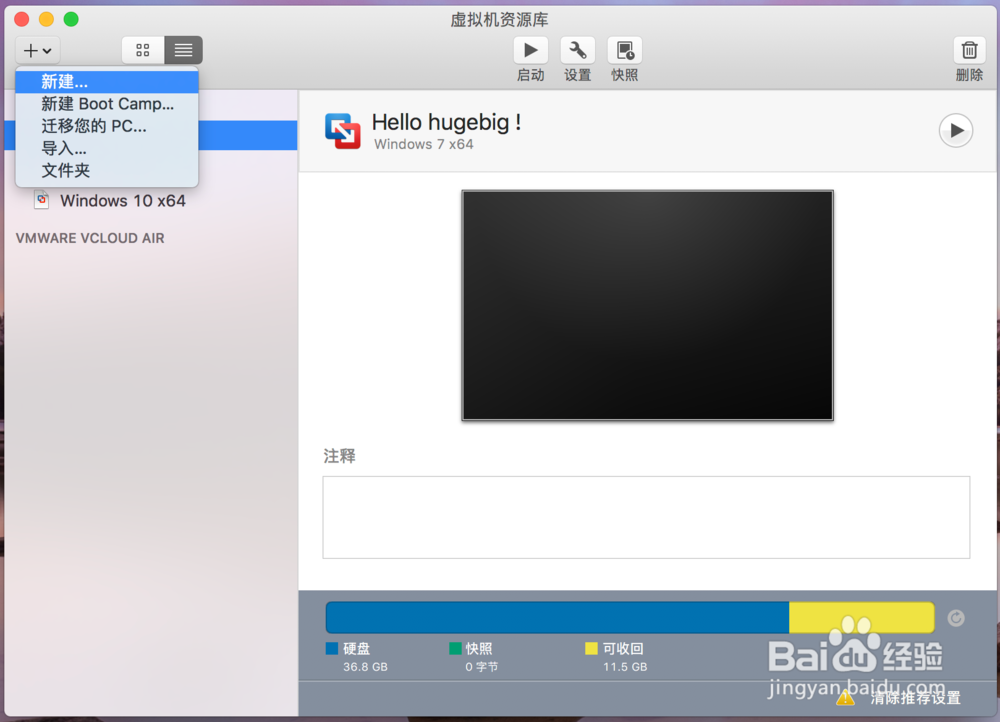The image size is (1000, 722).
Task: Open 设置 wrench toolbar icon
Action: pyautogui.click(x=578, y=50)
